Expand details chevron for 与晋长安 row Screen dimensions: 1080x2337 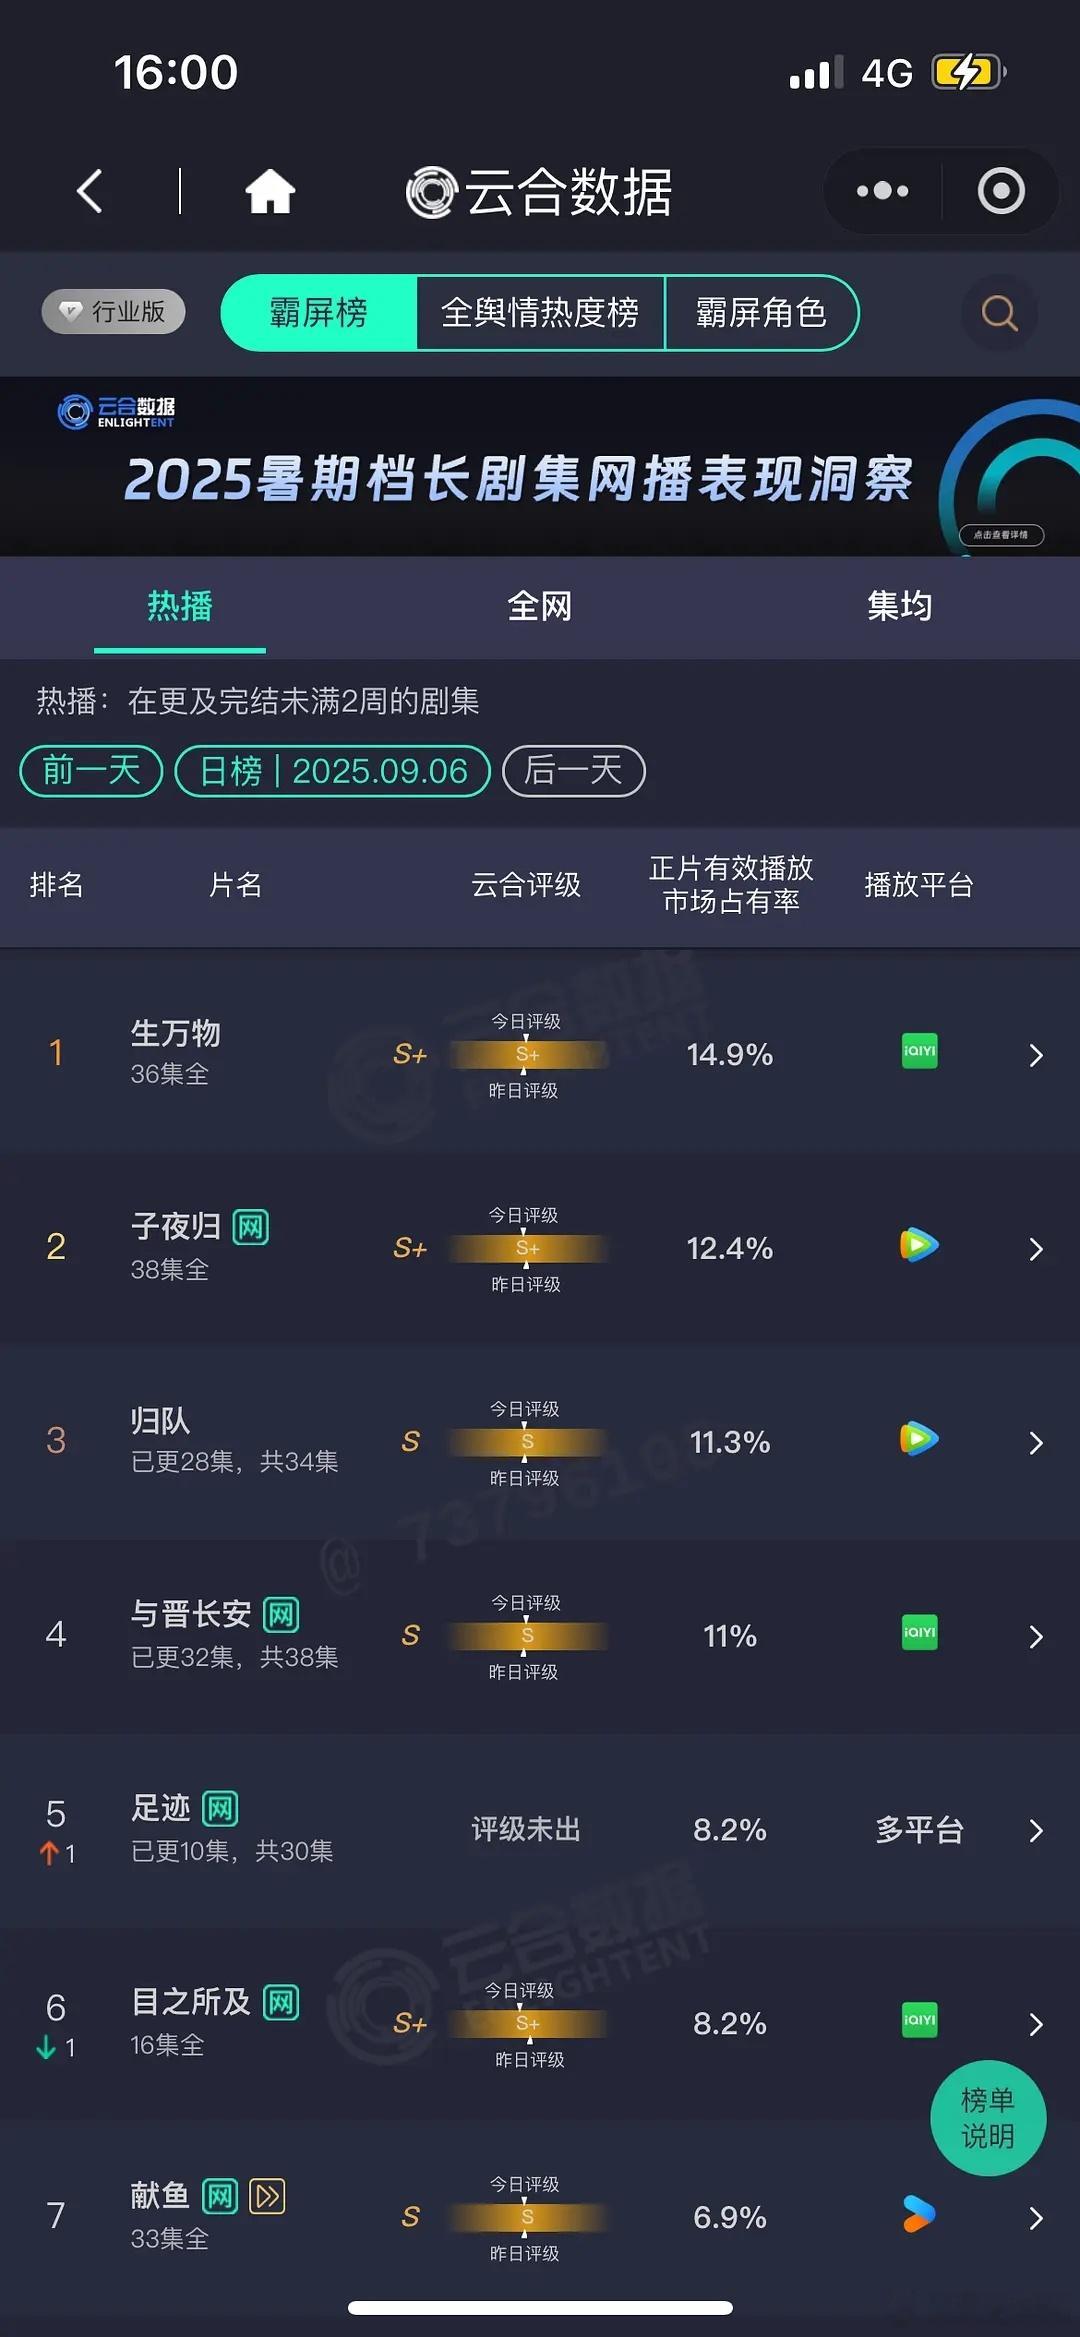pyautogui.click(x=1036, y=1636)
